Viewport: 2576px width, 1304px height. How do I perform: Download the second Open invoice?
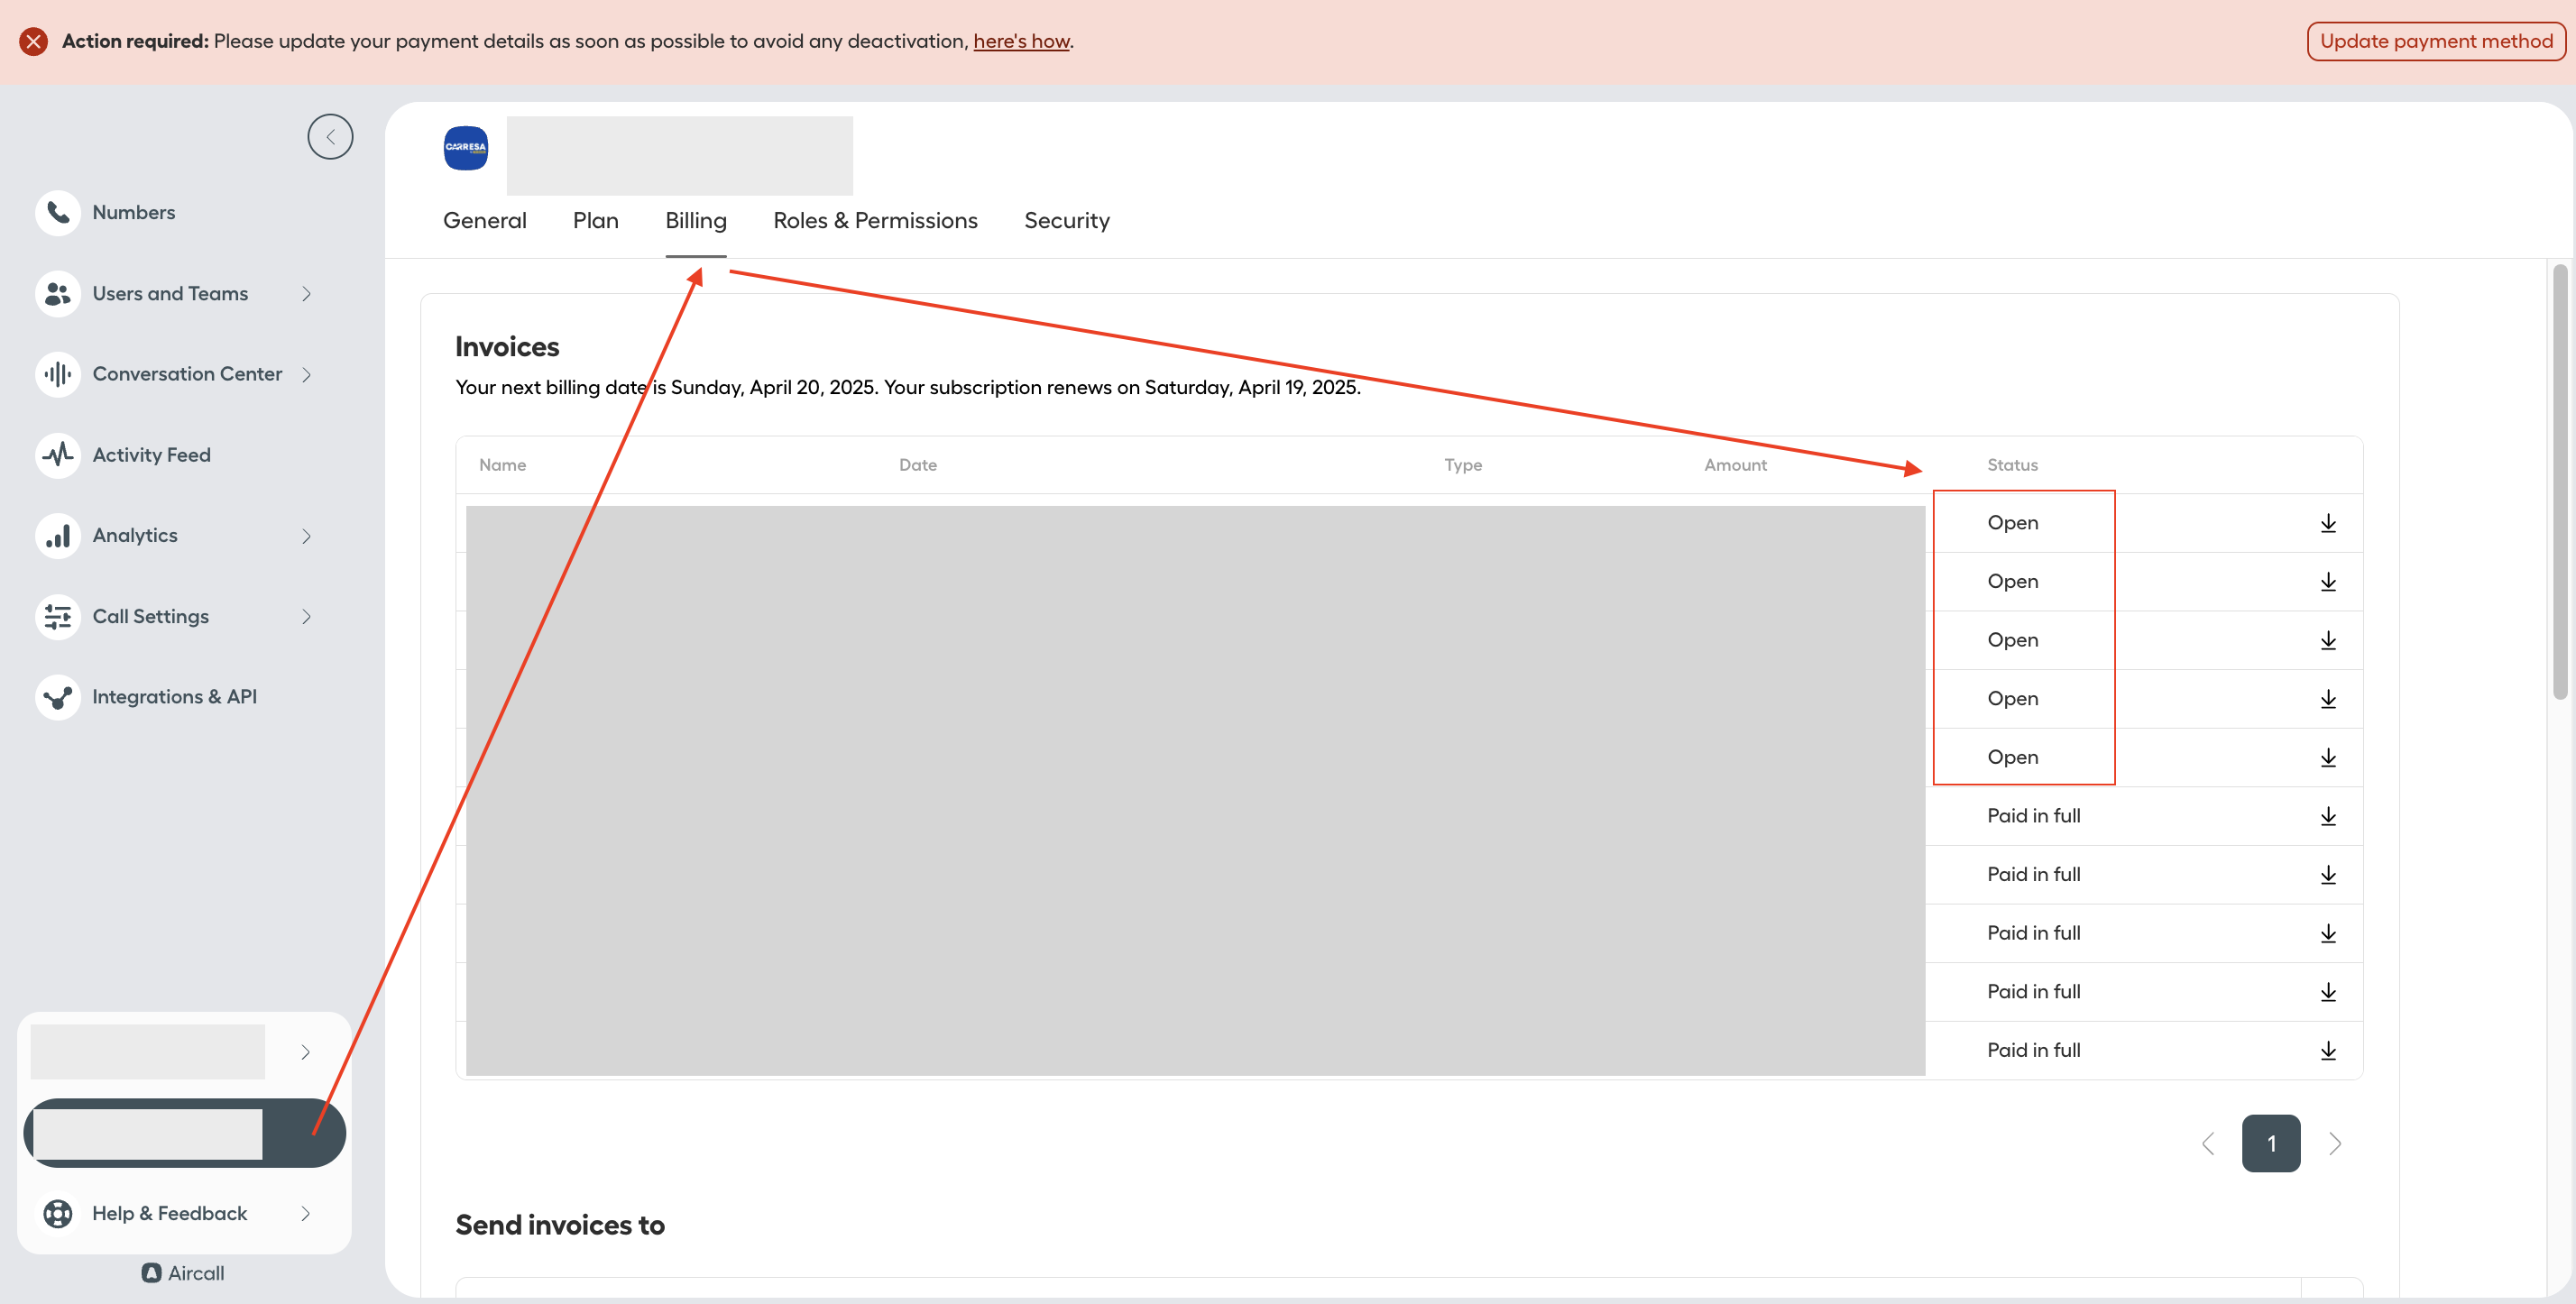2328,582
